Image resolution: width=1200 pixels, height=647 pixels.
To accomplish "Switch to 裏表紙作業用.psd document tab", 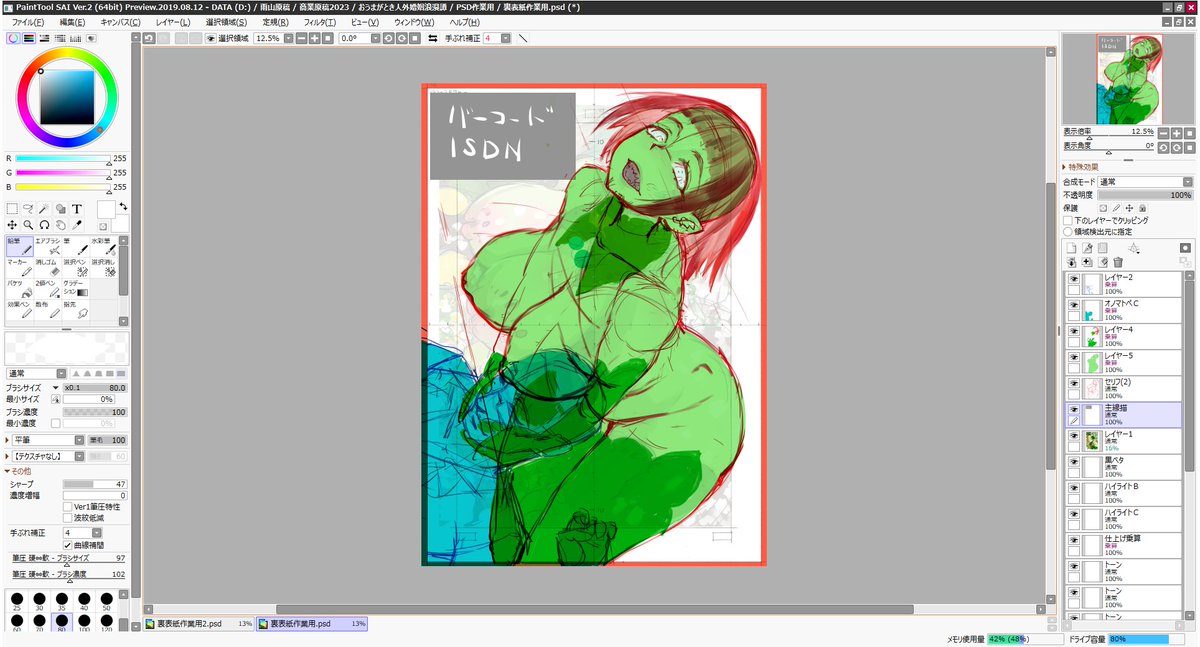I will (x=312, y=623).
